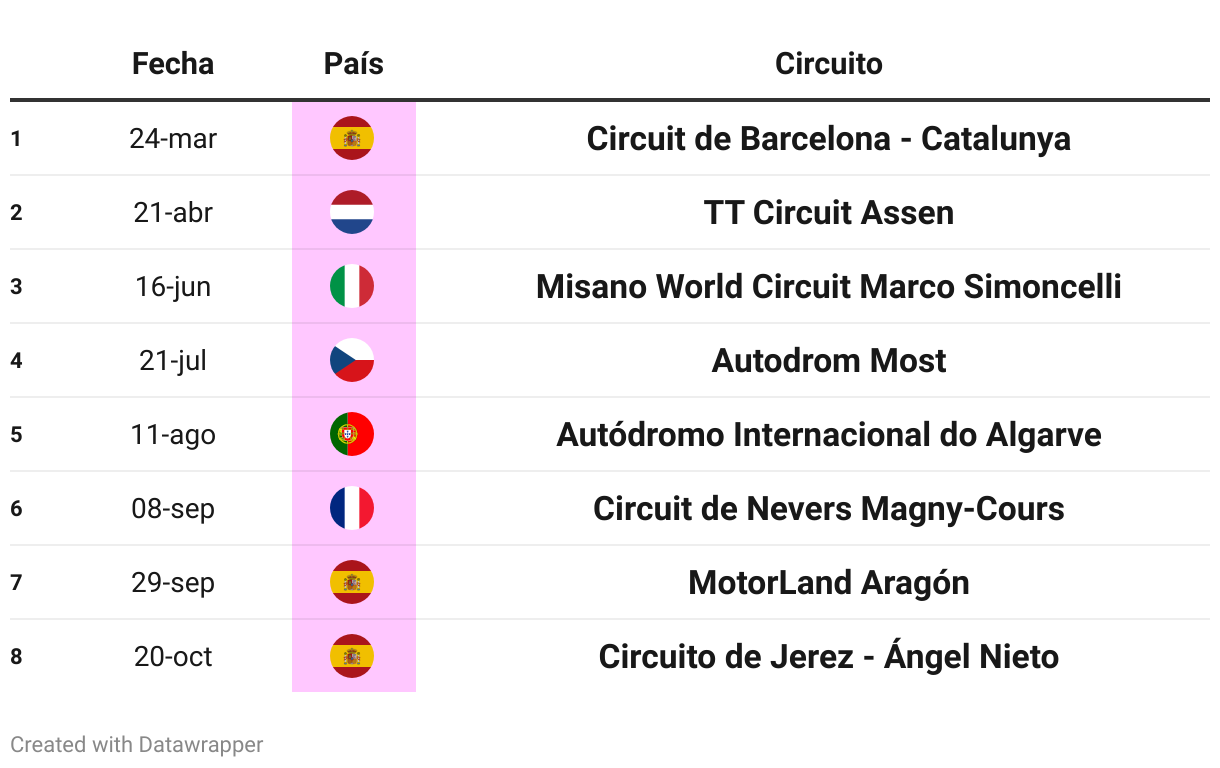Click Circuito de Jerez - Ángel Nieto

pos(829,656)
